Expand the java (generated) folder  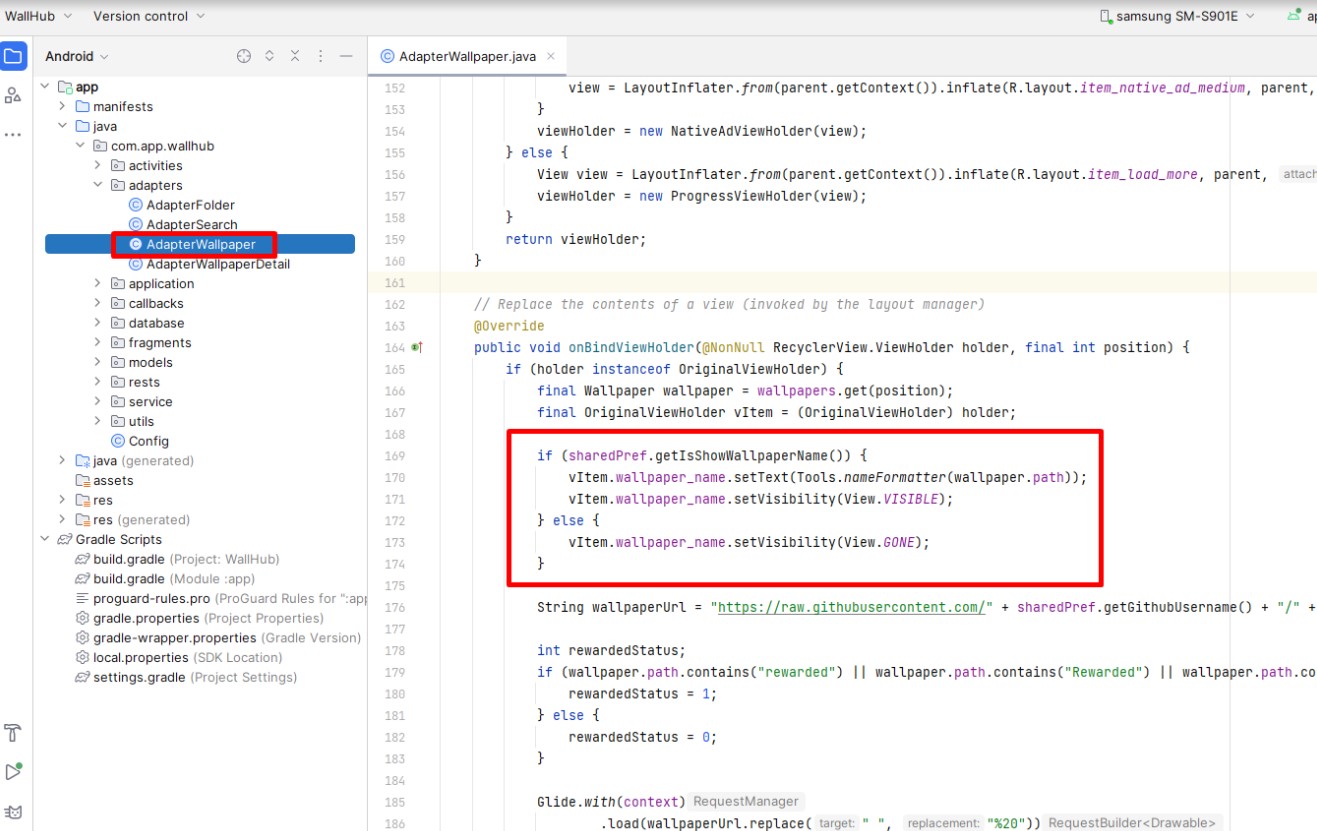click(62, 461)
